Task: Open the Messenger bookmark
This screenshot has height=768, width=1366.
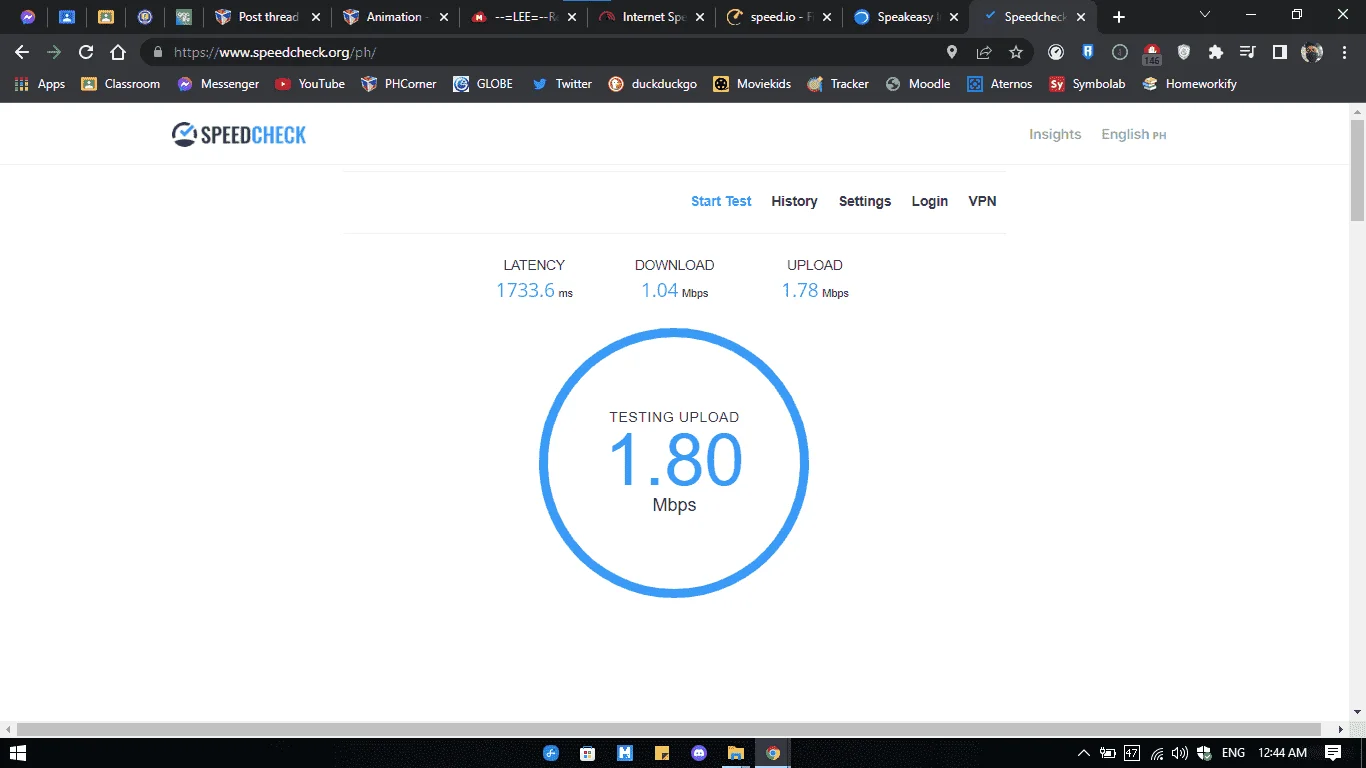Action: pos(218,84)
